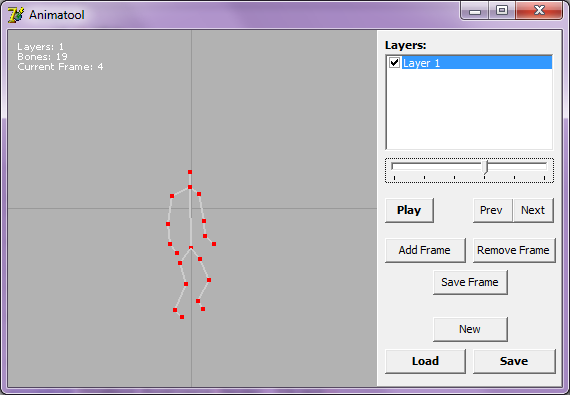Click the Add Frame button
The image size is (570, 395).
click(425, 250)
